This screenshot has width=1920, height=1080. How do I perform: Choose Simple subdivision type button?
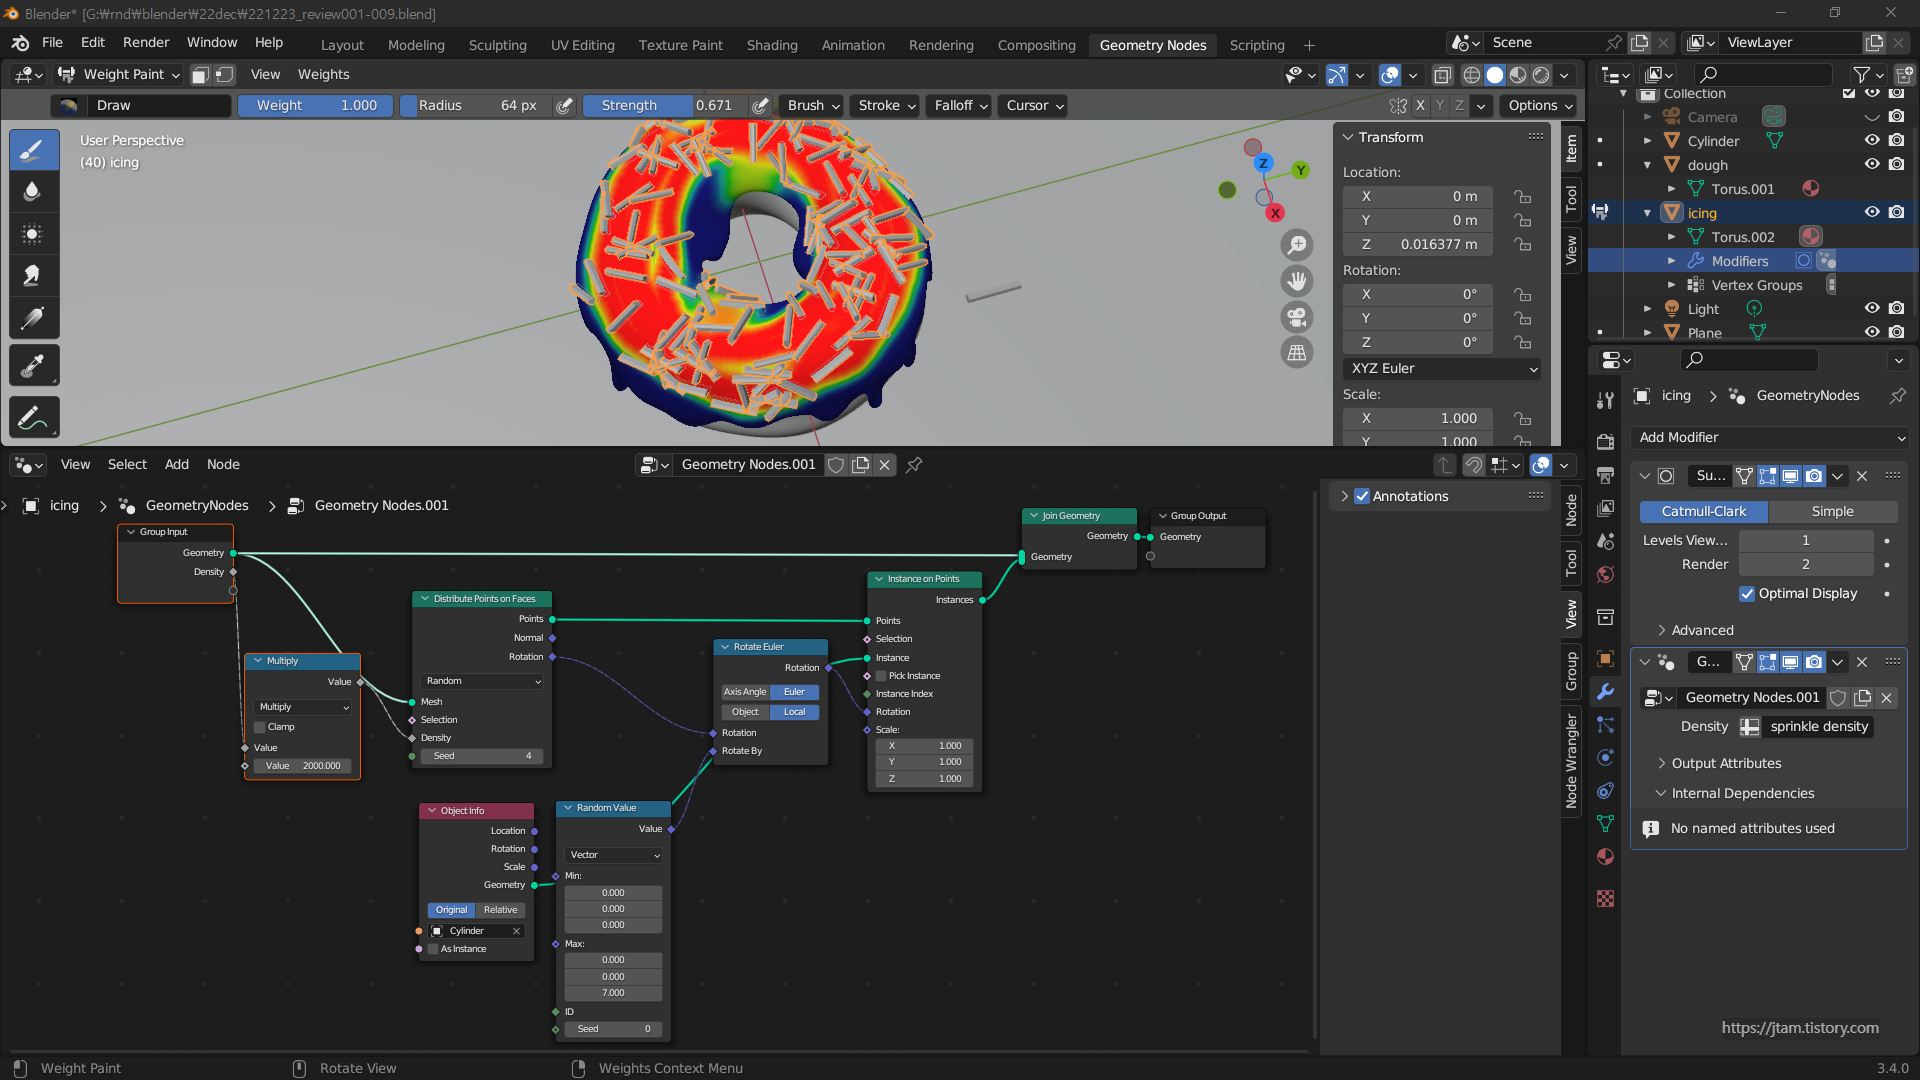pyautogui.click(x=1832, y=511)
